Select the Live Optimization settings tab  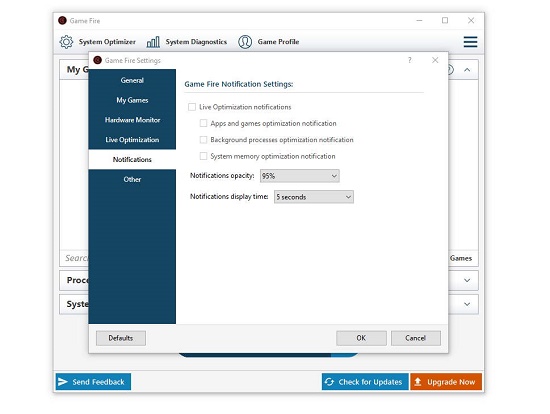[x=132, y=140]
